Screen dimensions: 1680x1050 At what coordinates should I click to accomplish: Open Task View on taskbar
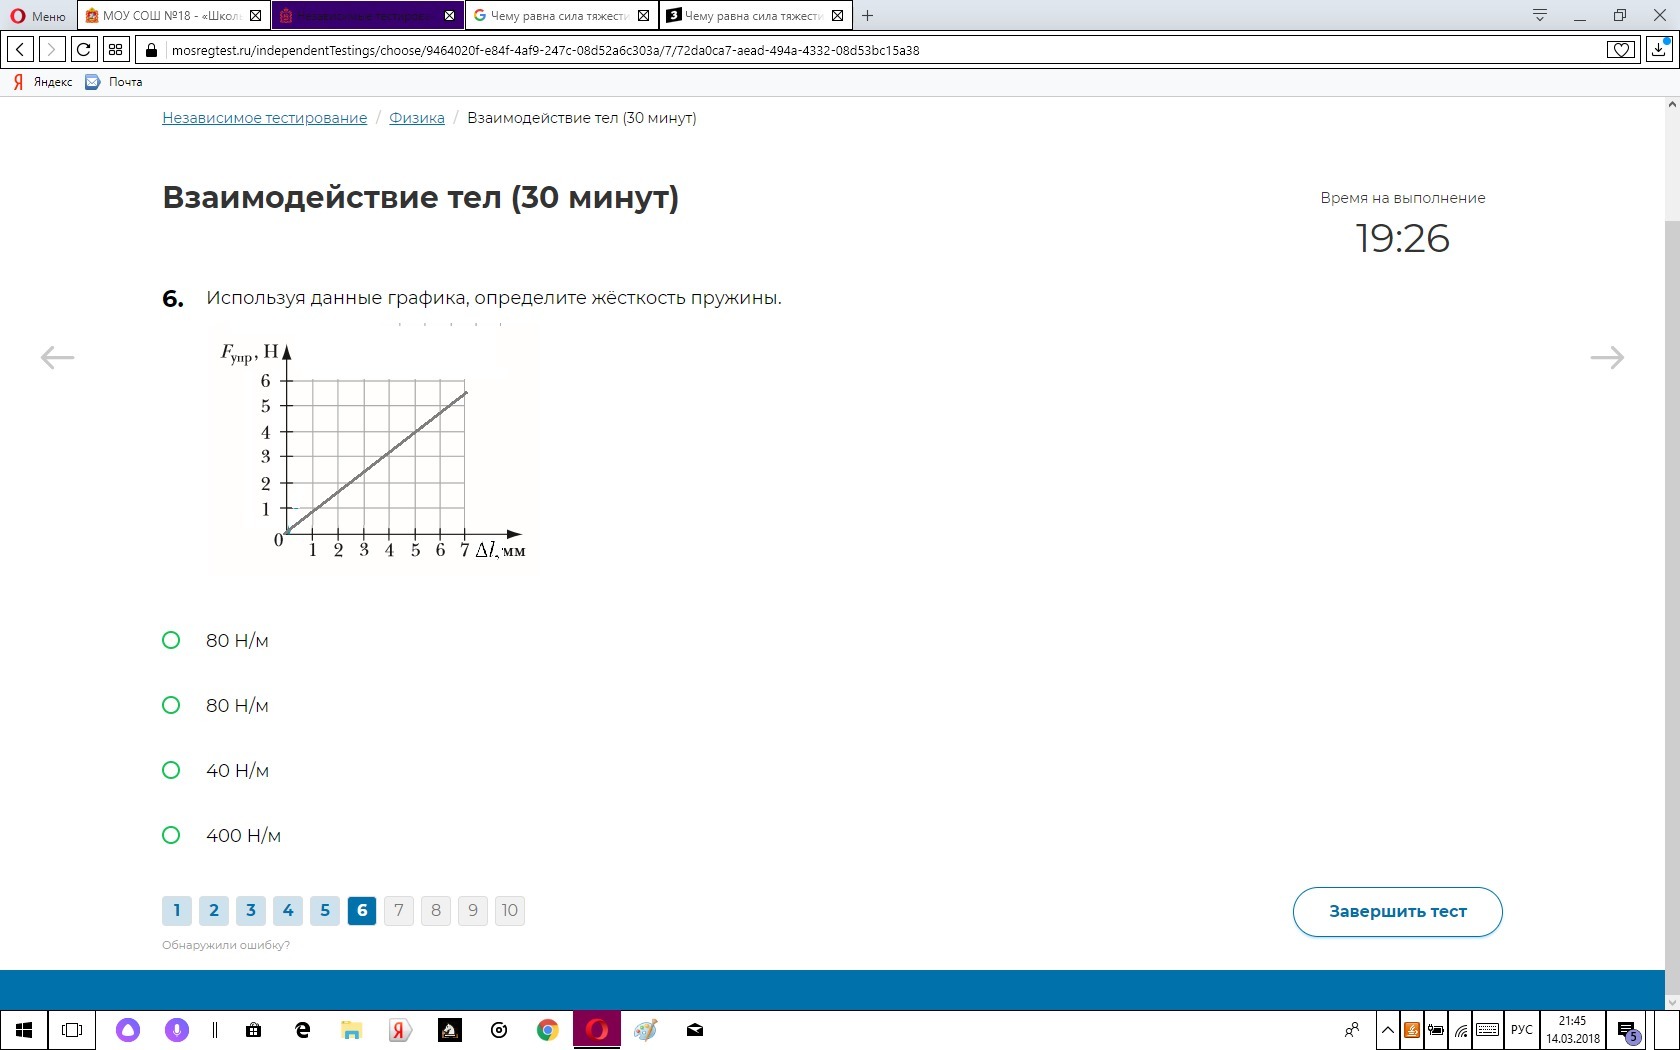[72, 1030]
